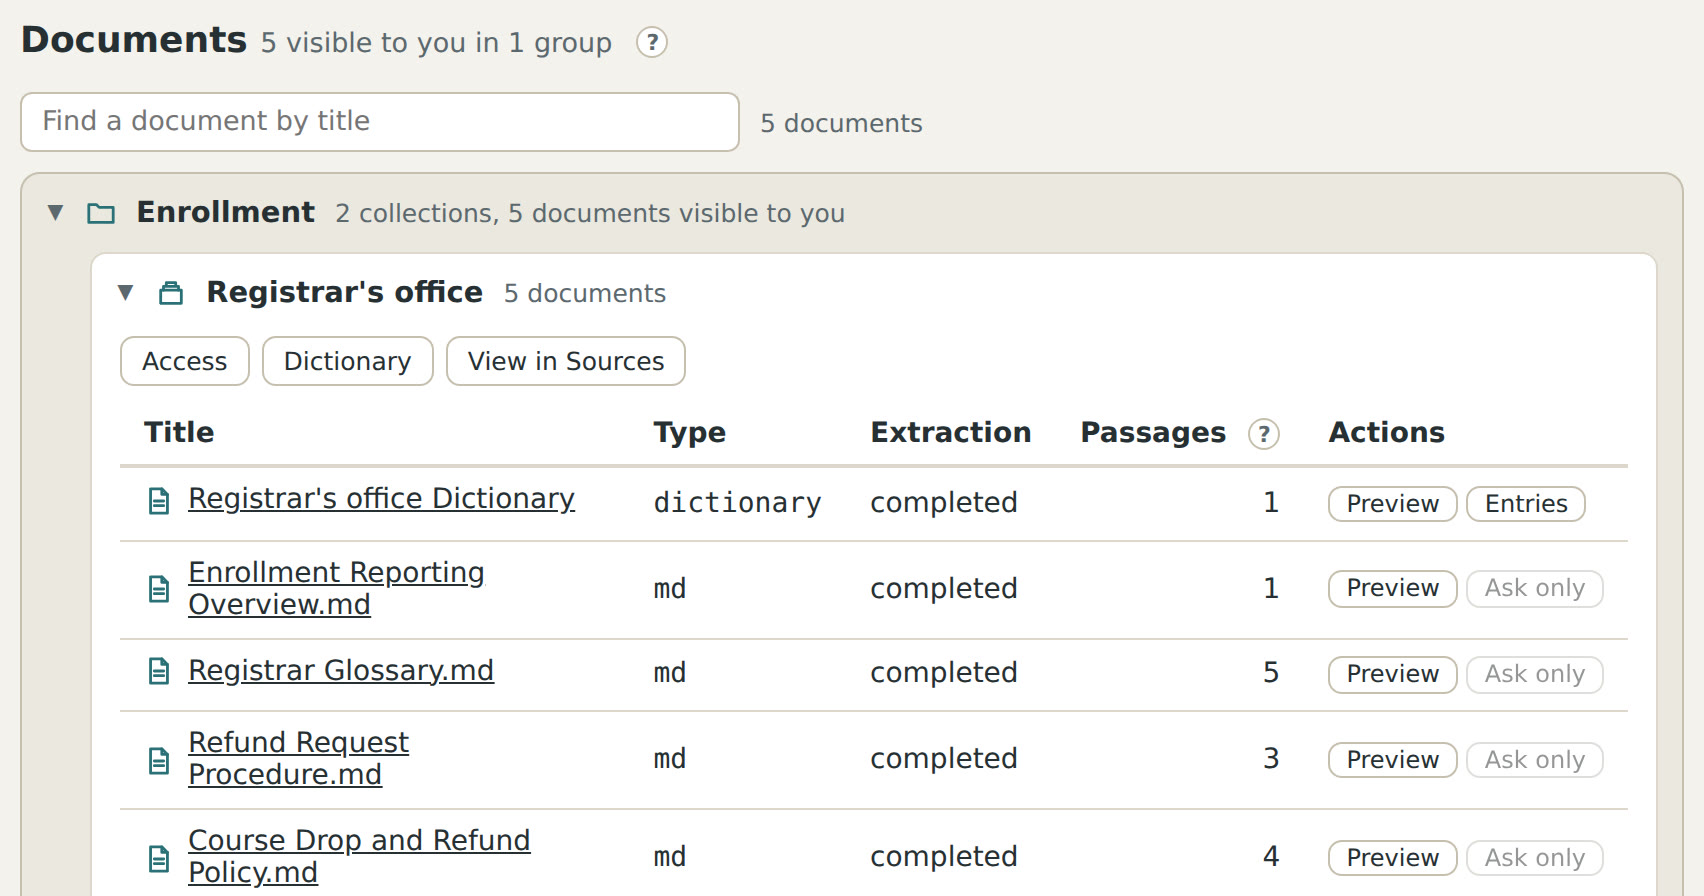This screenshot has width=1704, height=896.
Task: Preview the Registrar's office Dictionary
Action: pos(1393,504)
